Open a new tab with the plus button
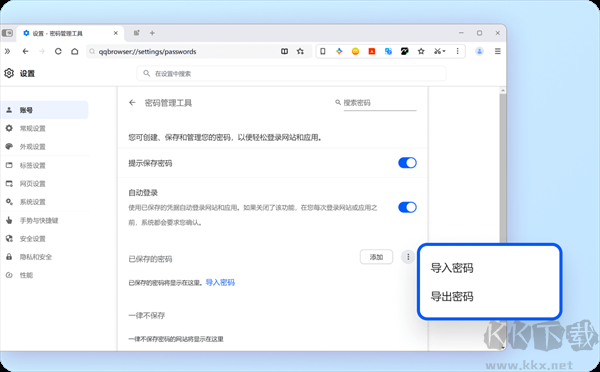 pyautogui.click(x=152, y=33)
